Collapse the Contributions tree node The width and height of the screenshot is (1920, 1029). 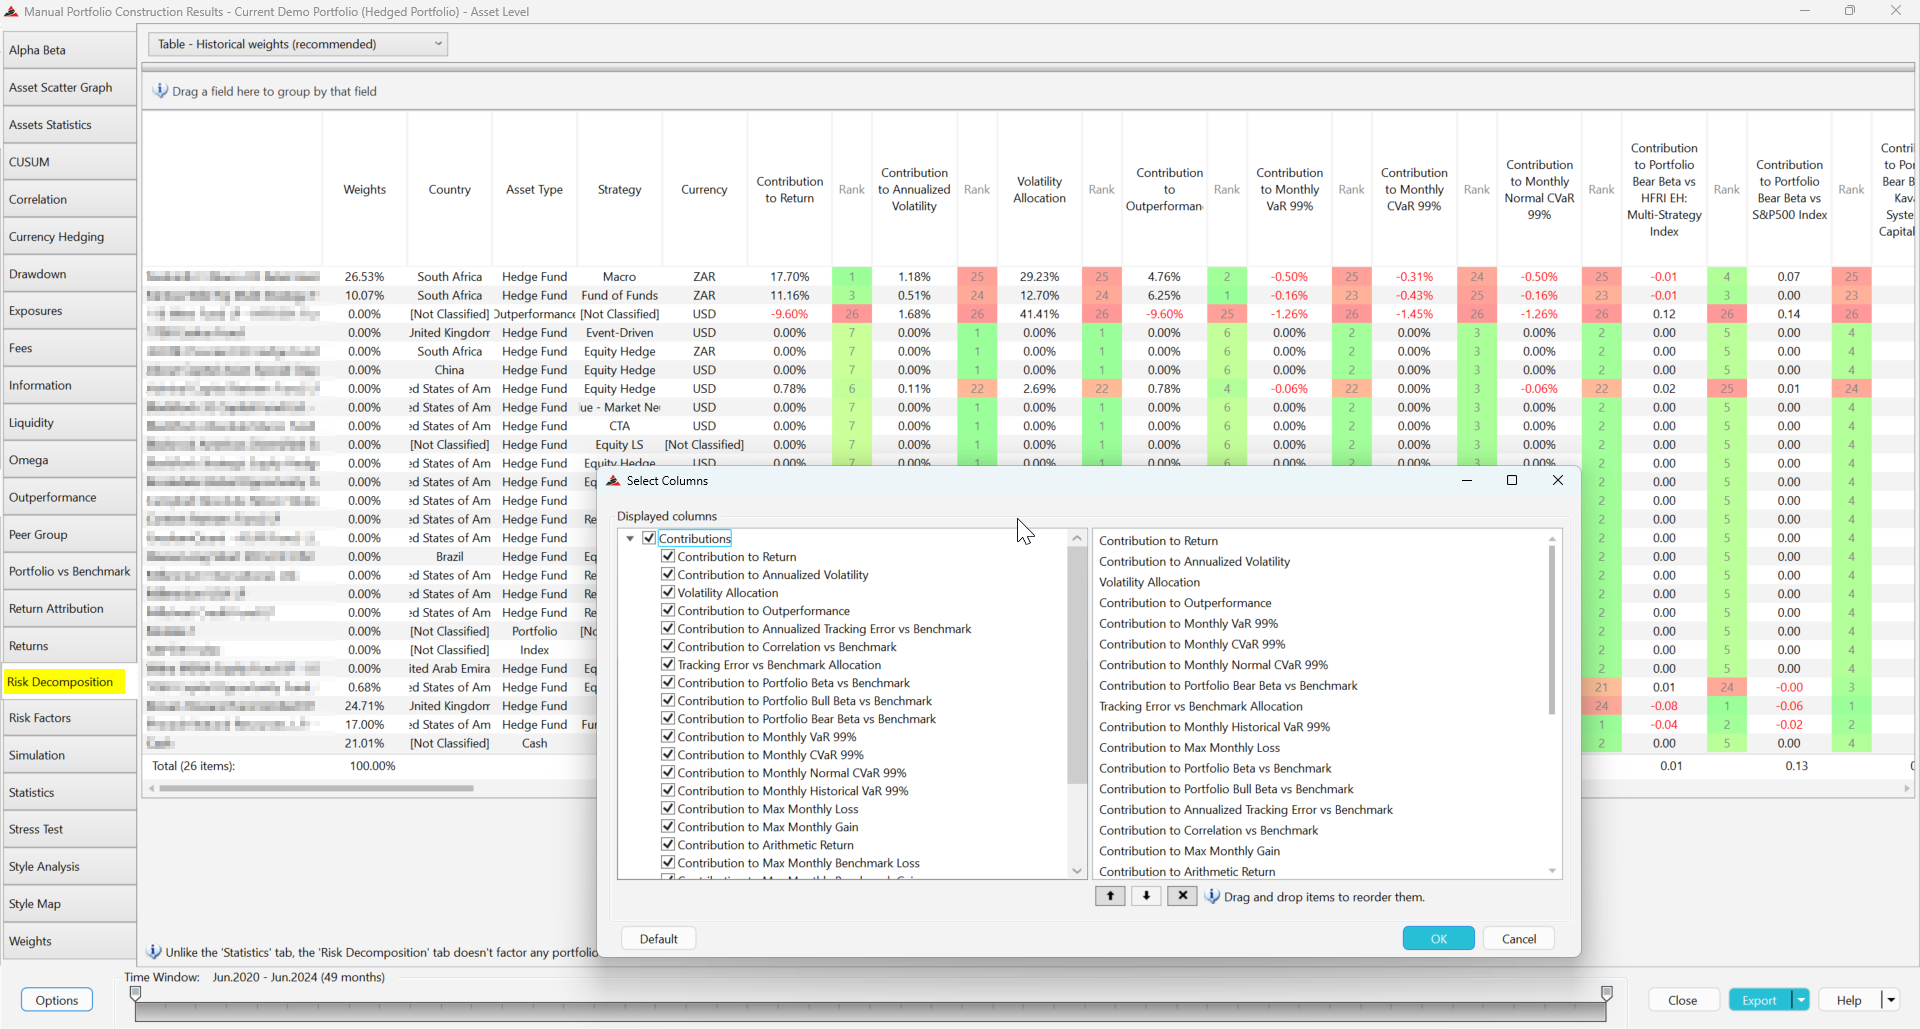click(x=630, y=538)
